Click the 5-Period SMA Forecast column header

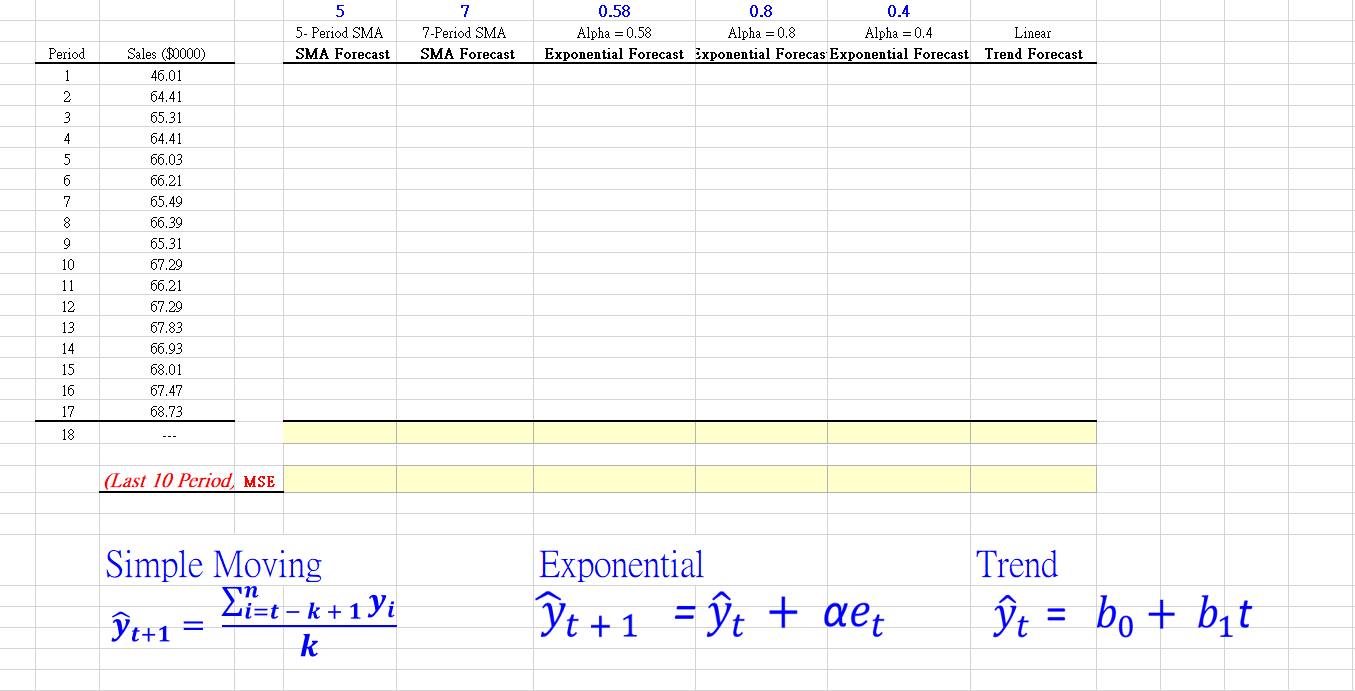[340, 54]
